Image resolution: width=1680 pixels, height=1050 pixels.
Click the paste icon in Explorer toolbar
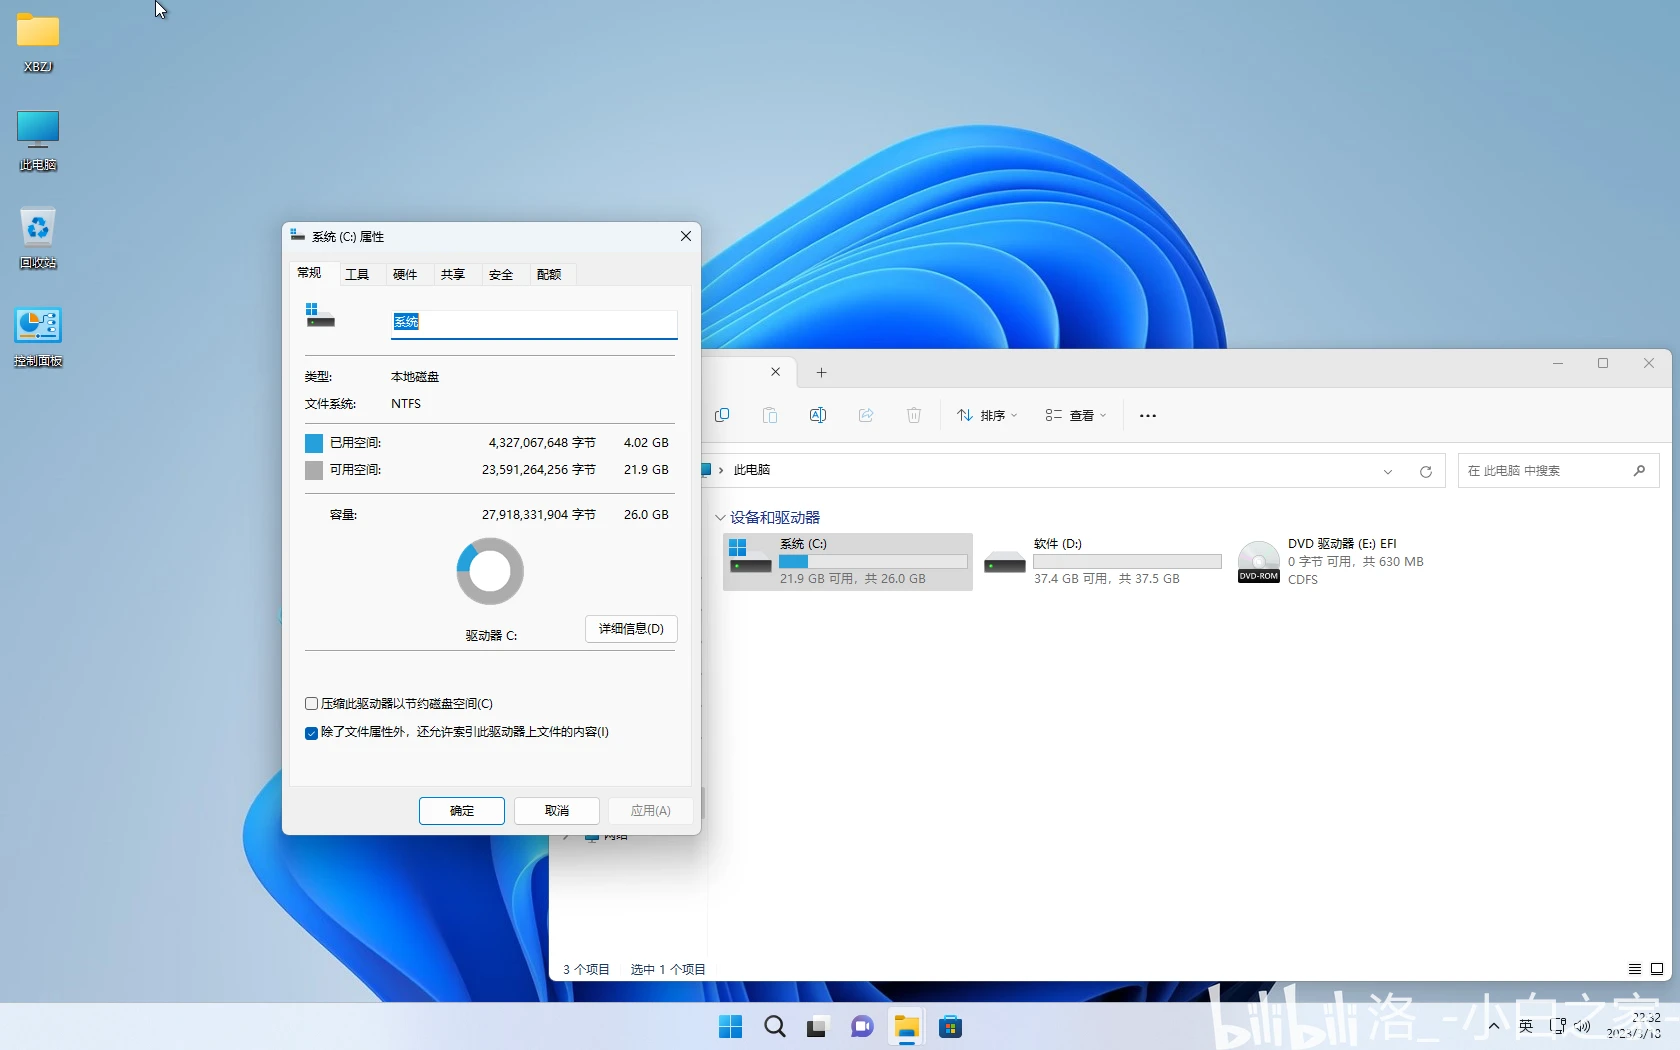click(770, 415)
